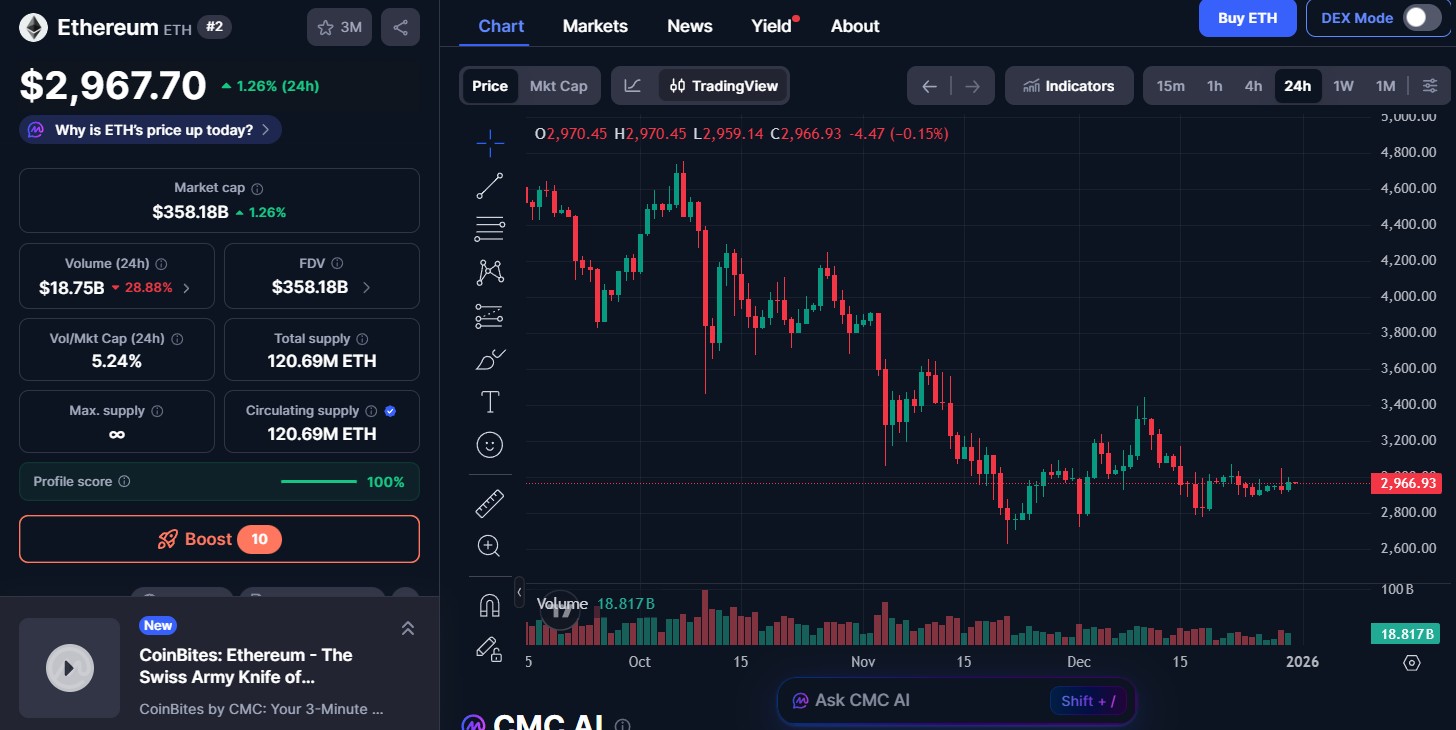
Task: Switch to the Markets tab
Action: coord(595,26)
